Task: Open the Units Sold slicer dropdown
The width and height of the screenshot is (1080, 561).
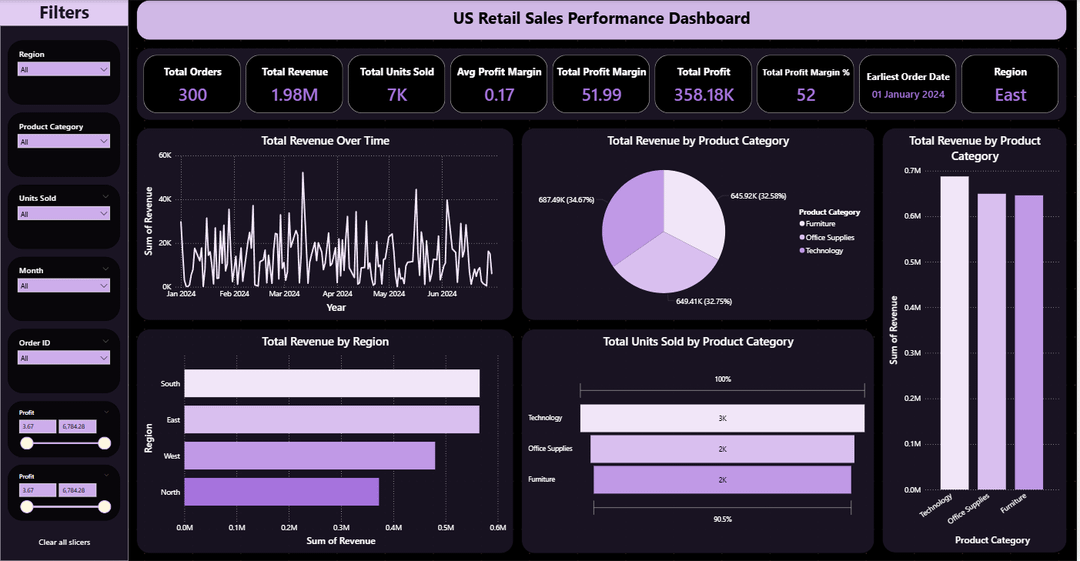Action: click(63, 214)
